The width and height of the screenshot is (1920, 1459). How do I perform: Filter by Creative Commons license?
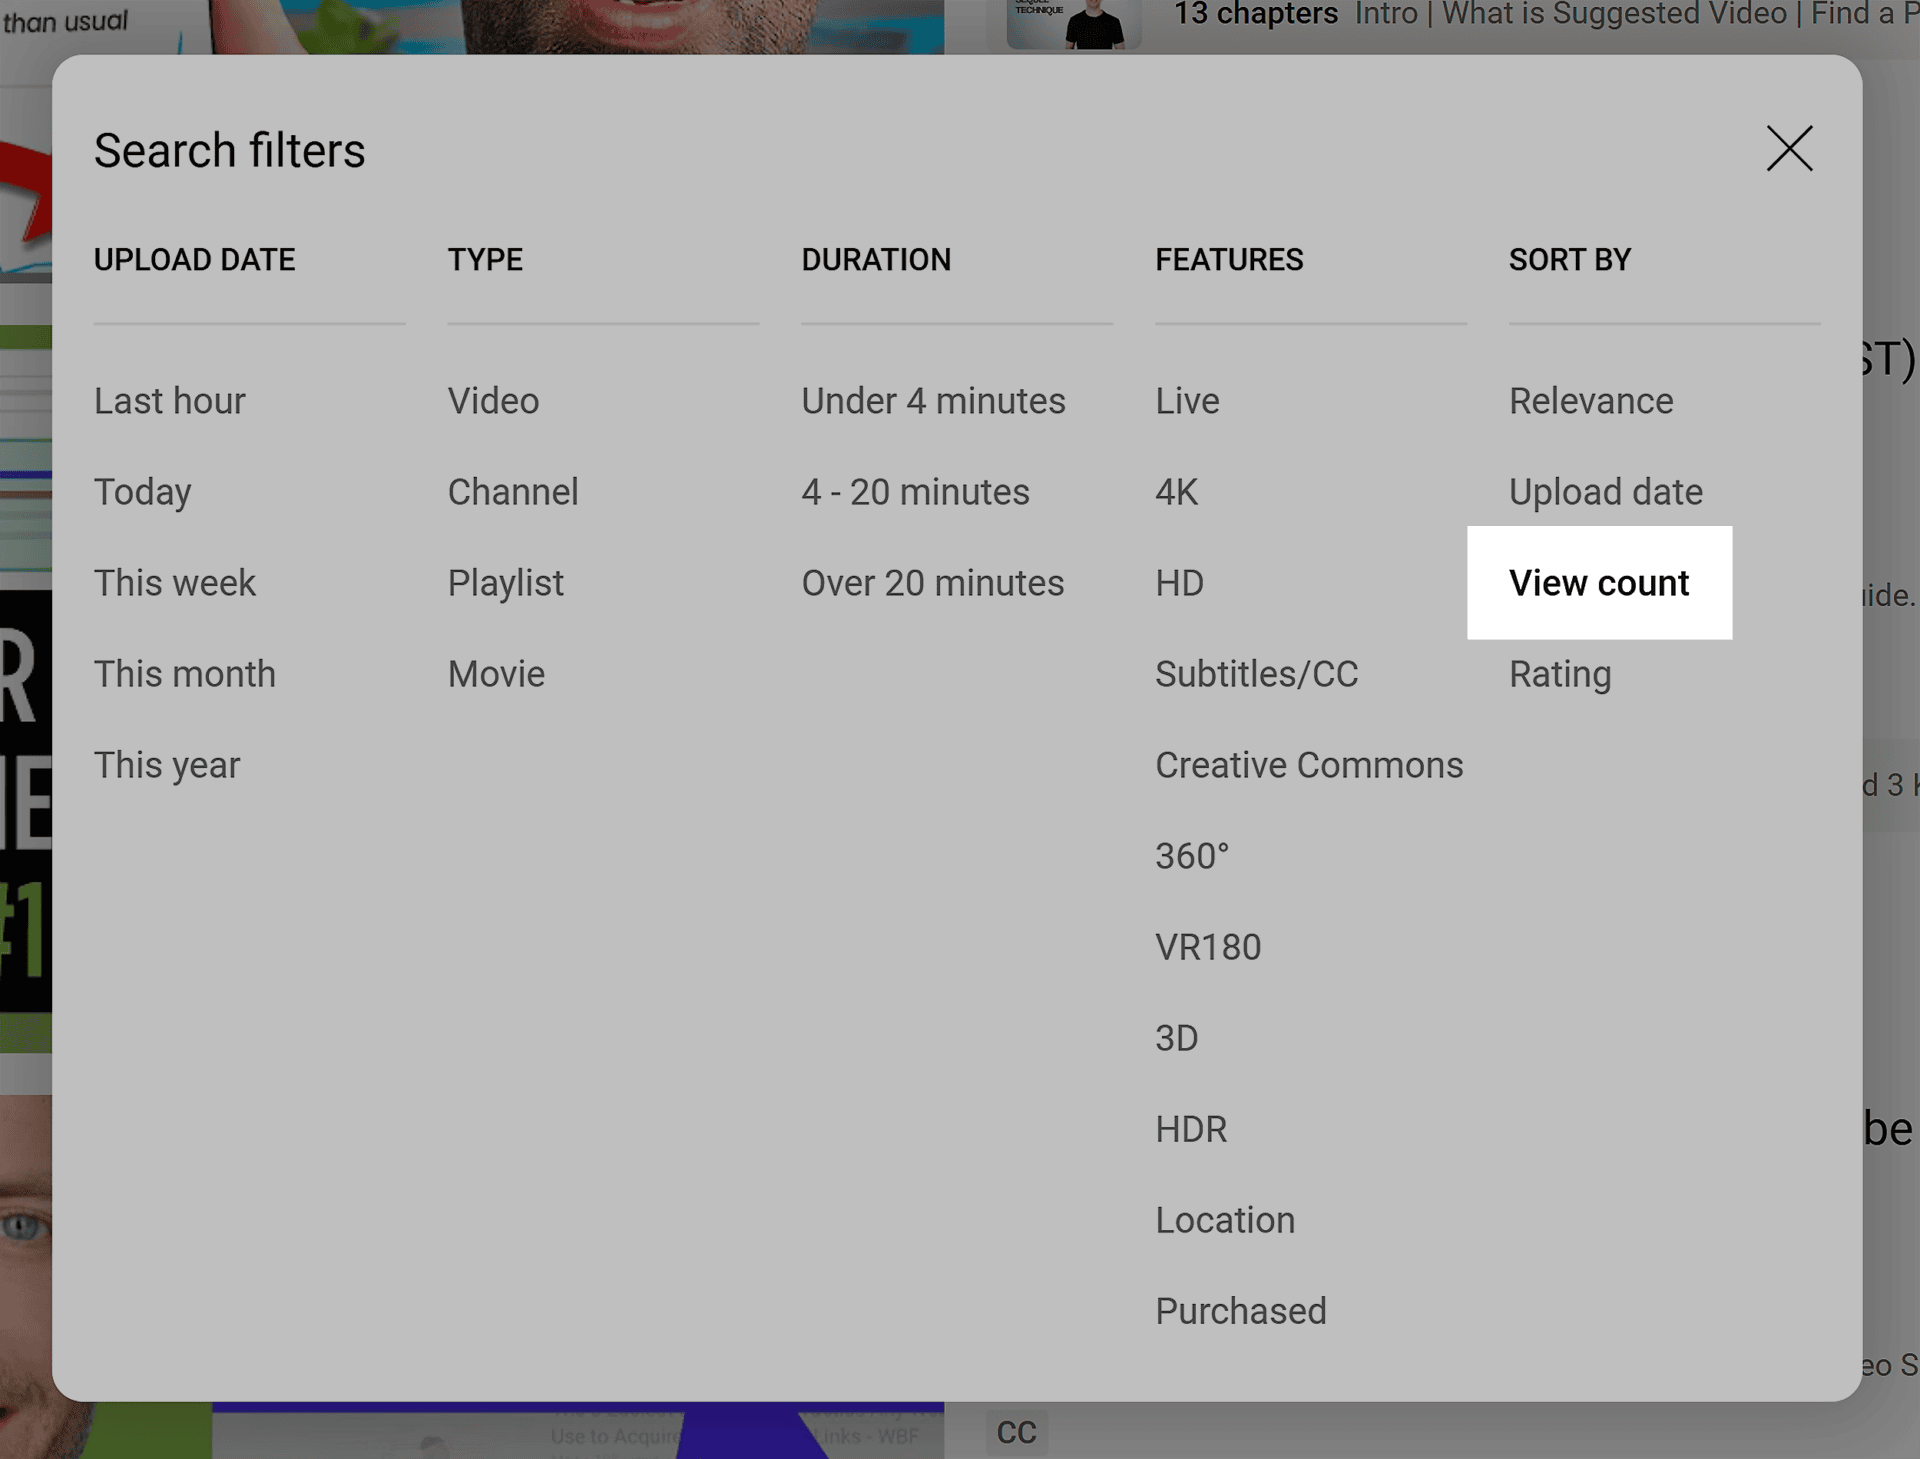(1308, 765)
